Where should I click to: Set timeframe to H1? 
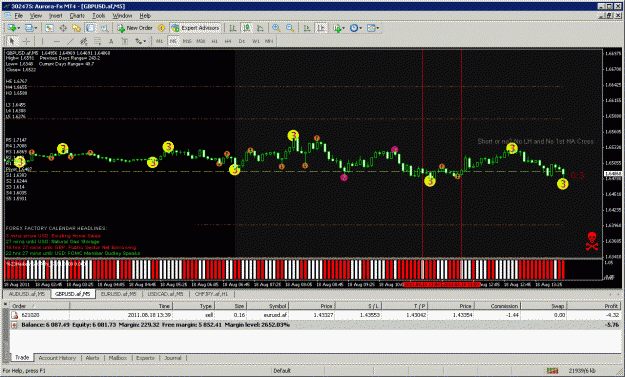pyautogui.click(x=214, y=41)
